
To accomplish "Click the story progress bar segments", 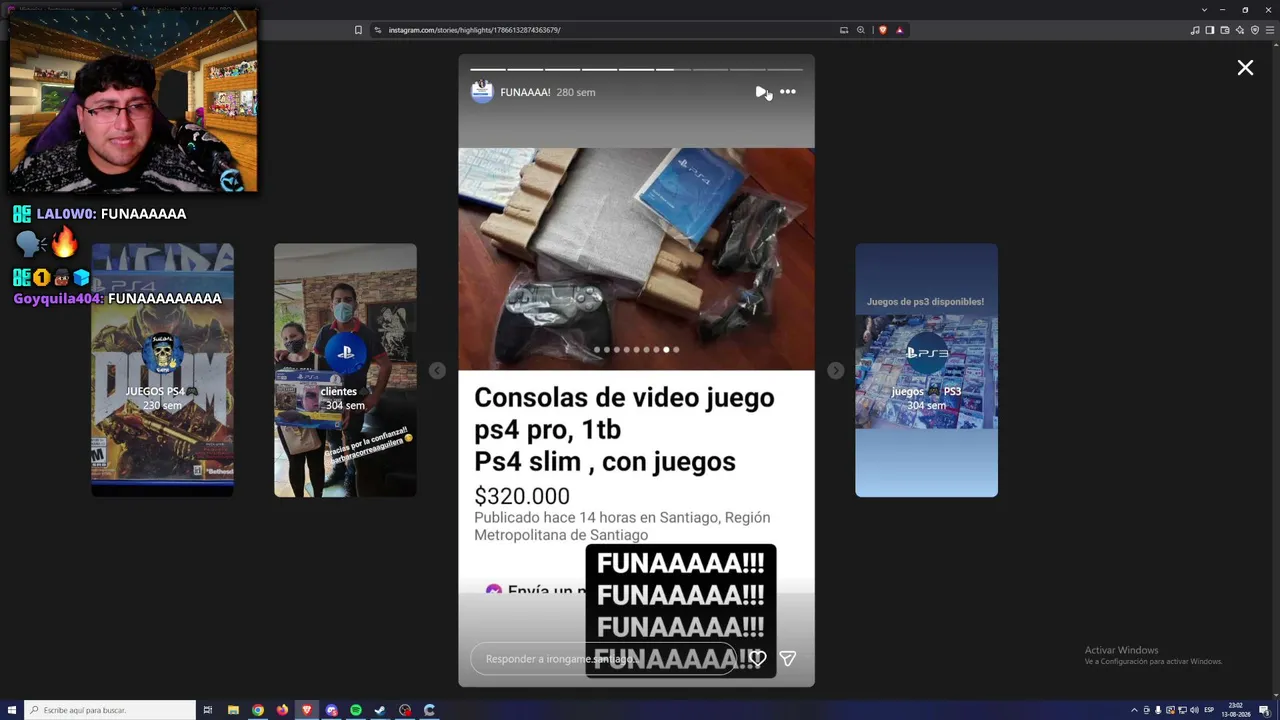I will point(636,69).
